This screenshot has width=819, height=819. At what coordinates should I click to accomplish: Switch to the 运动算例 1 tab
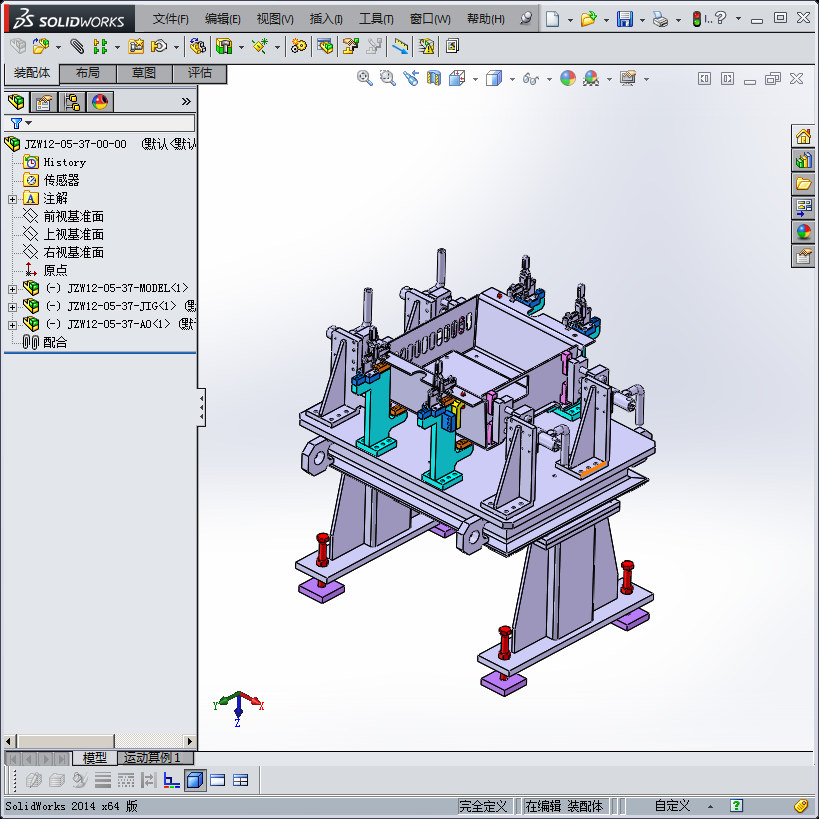point(156,757)
